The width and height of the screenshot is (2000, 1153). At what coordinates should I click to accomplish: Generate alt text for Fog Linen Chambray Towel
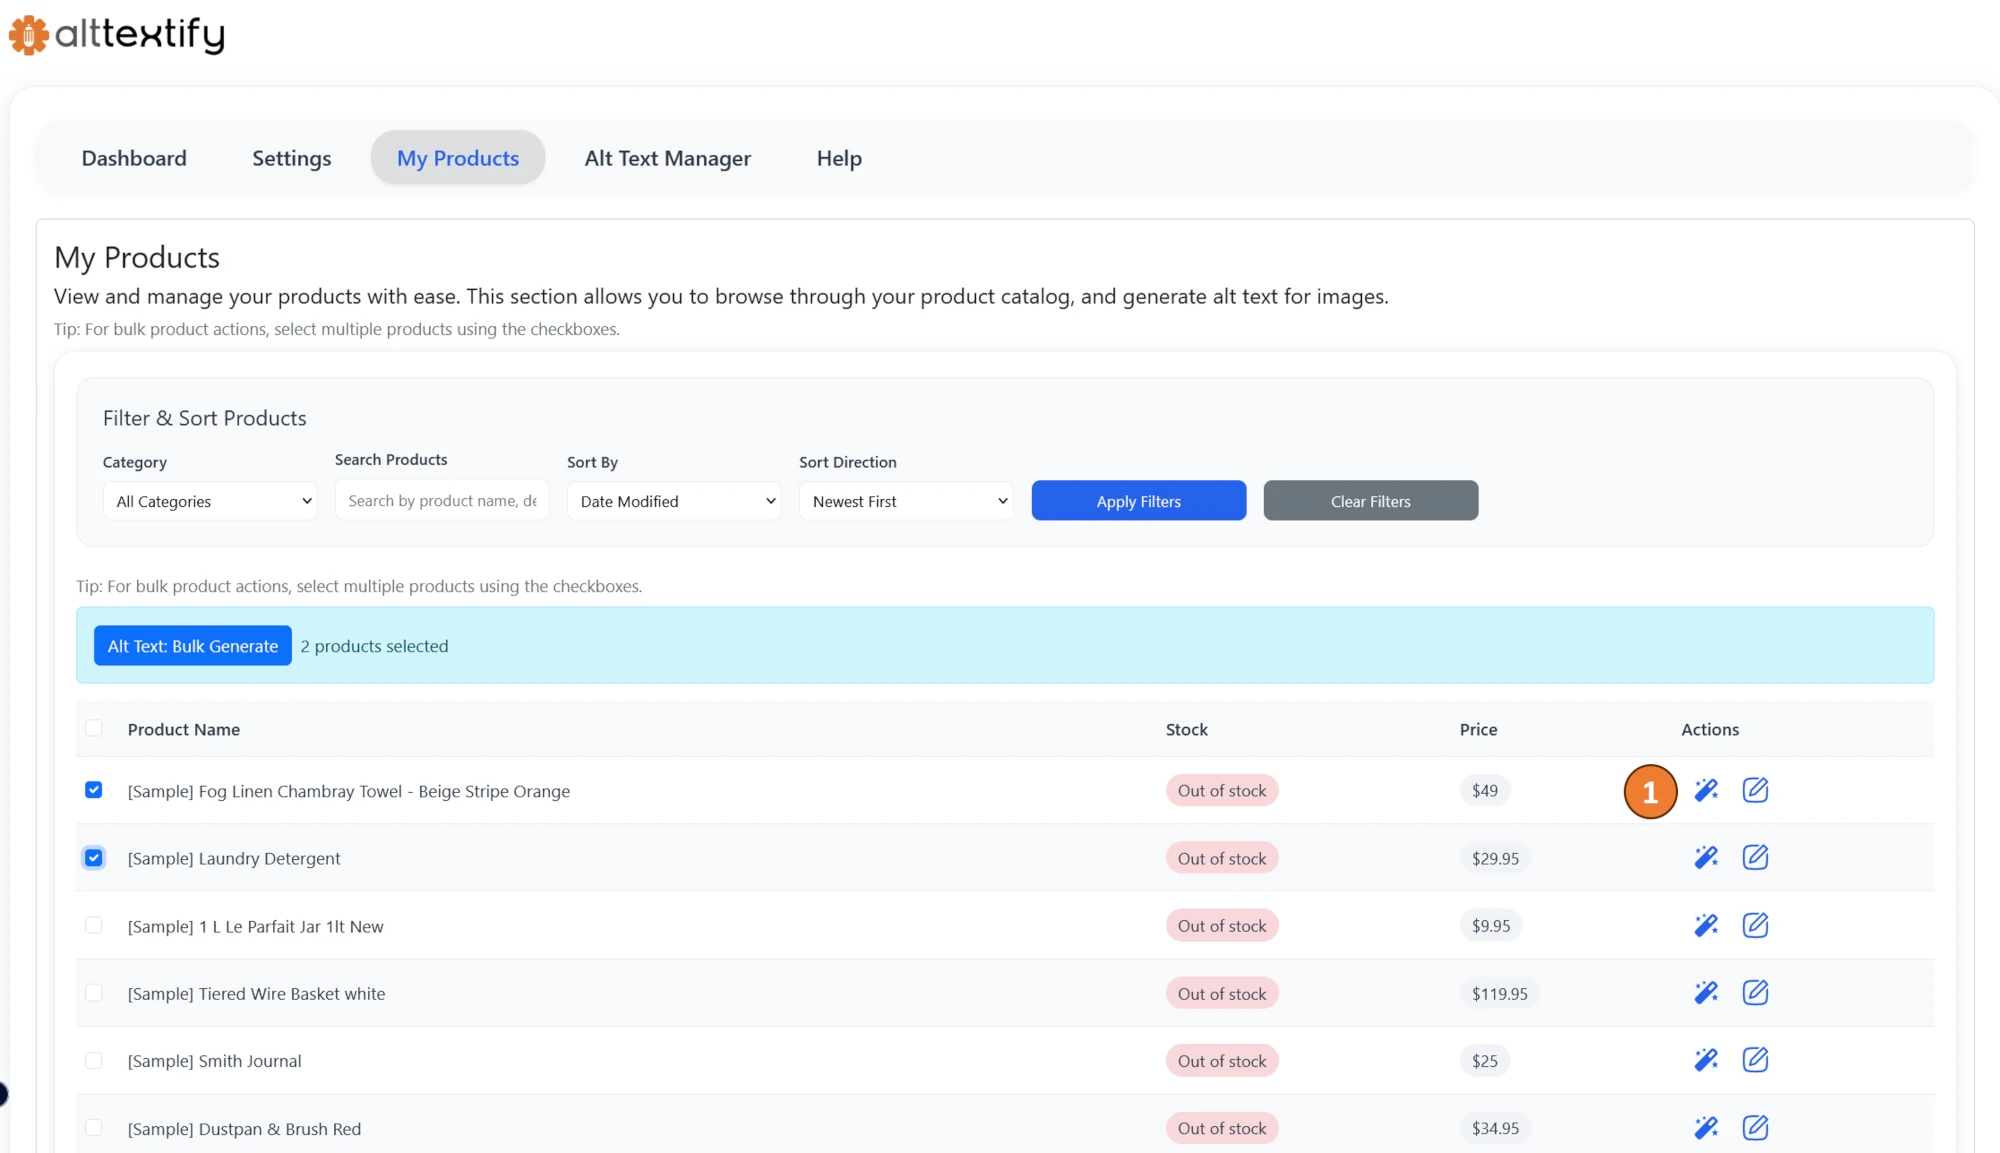pyautogui.click(x=1706, y=790)
